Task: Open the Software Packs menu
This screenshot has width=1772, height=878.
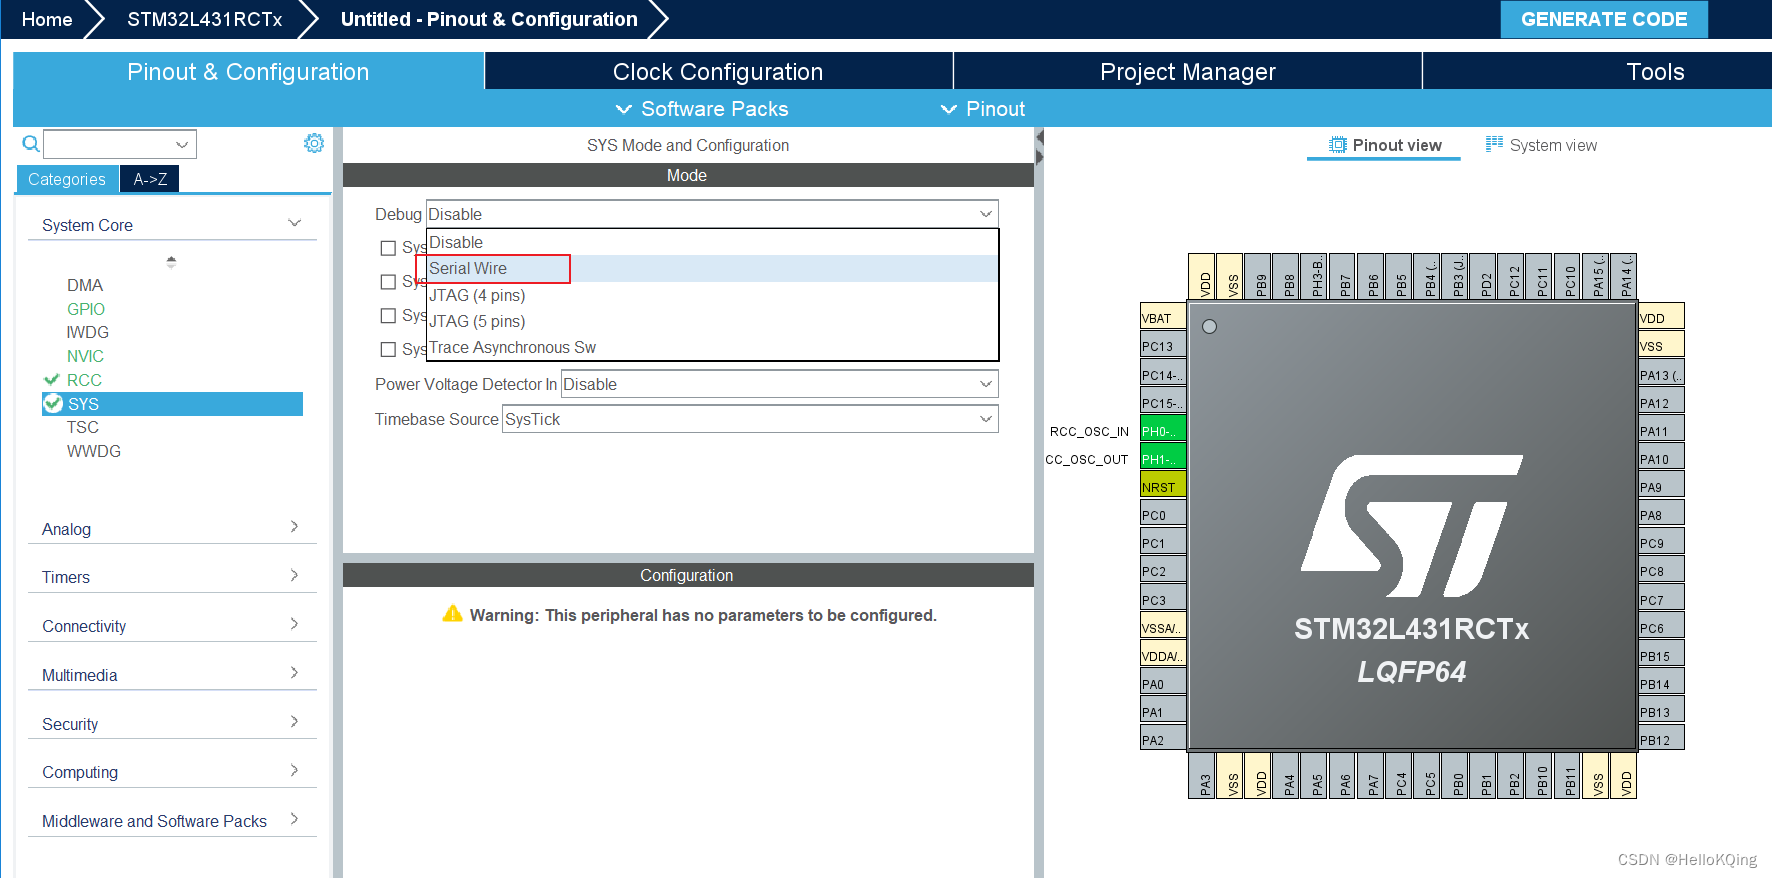Action: coord(702,109)
